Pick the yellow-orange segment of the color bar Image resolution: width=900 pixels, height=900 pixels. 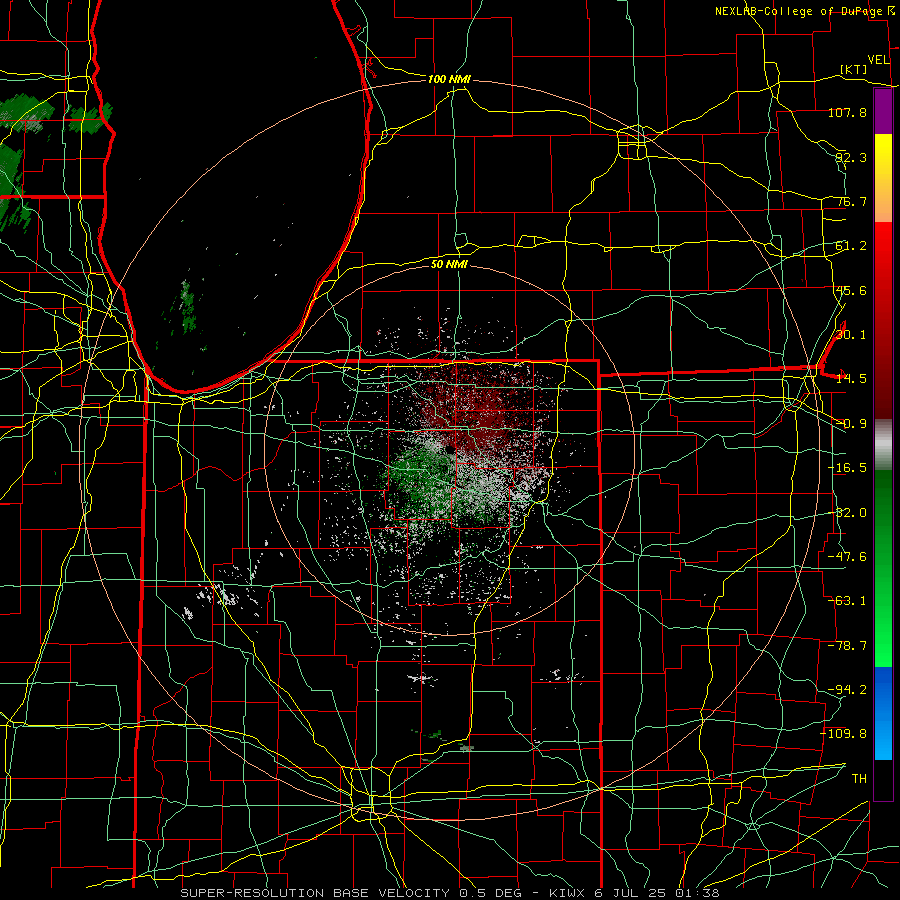883,178
